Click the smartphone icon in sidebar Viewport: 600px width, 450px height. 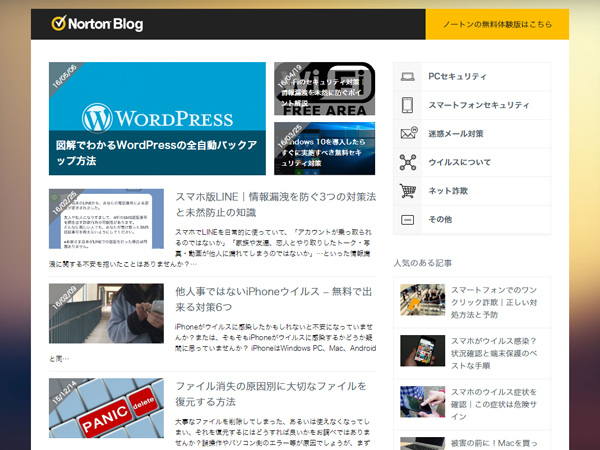[408, 105]
